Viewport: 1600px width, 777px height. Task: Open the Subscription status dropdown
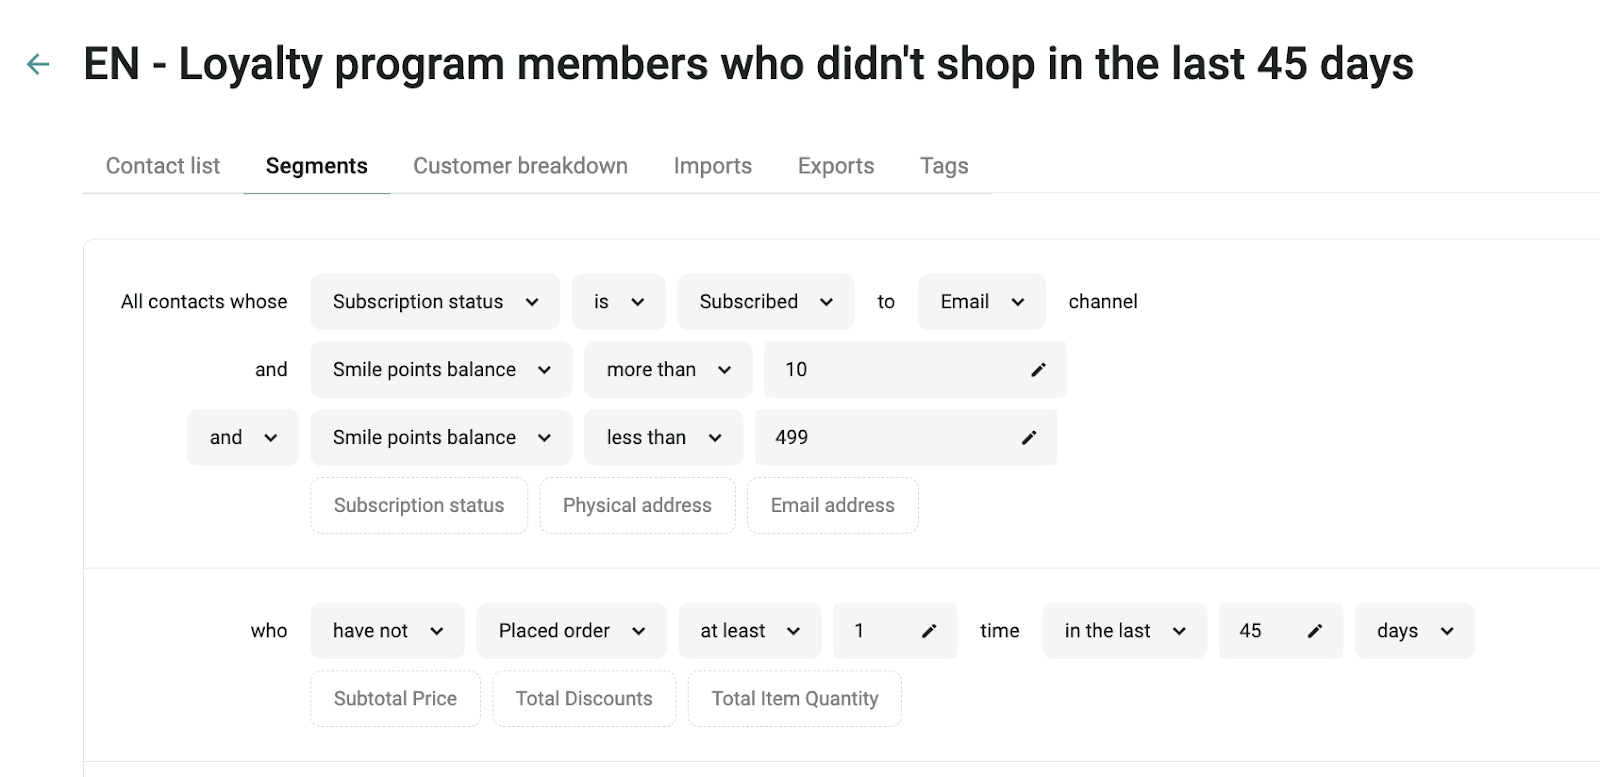[x=435, y=302]
